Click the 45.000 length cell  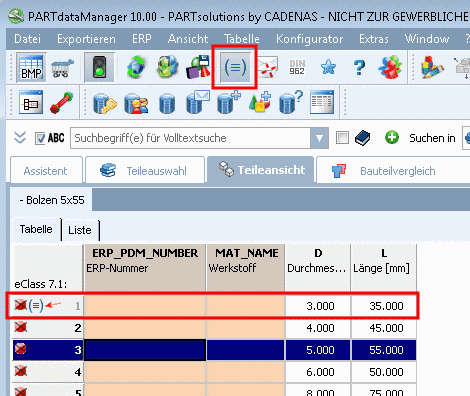click(x=384, y=328)
